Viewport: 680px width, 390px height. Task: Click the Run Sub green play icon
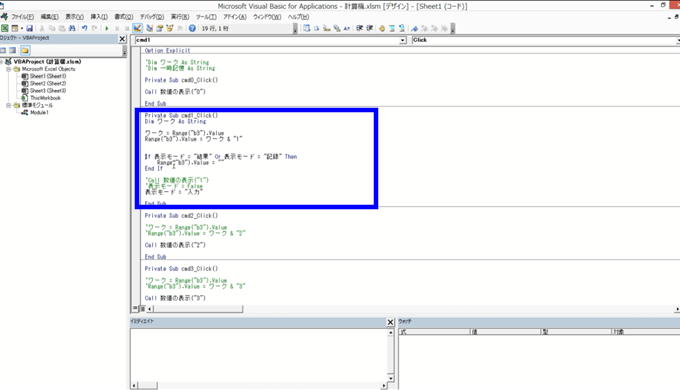pos(107,28)
